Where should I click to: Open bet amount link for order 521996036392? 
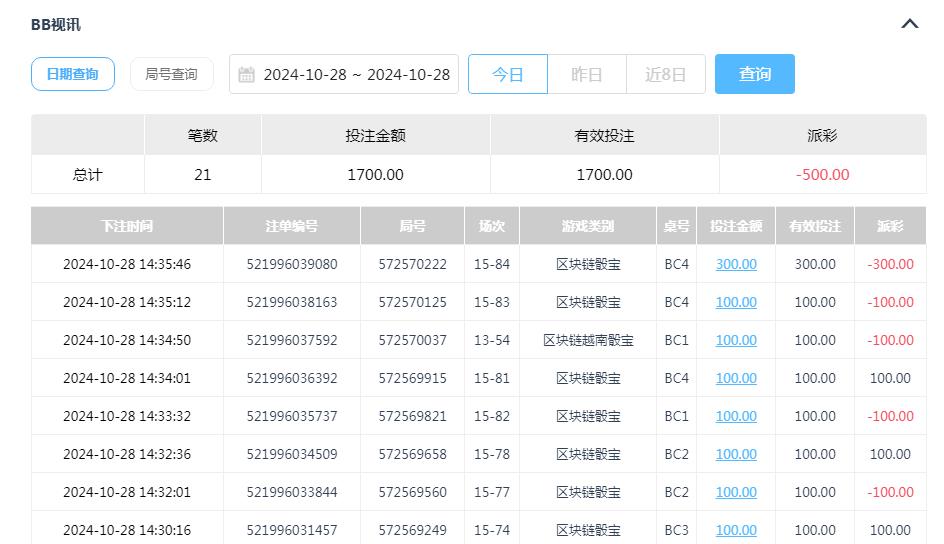tap(736, 378)
